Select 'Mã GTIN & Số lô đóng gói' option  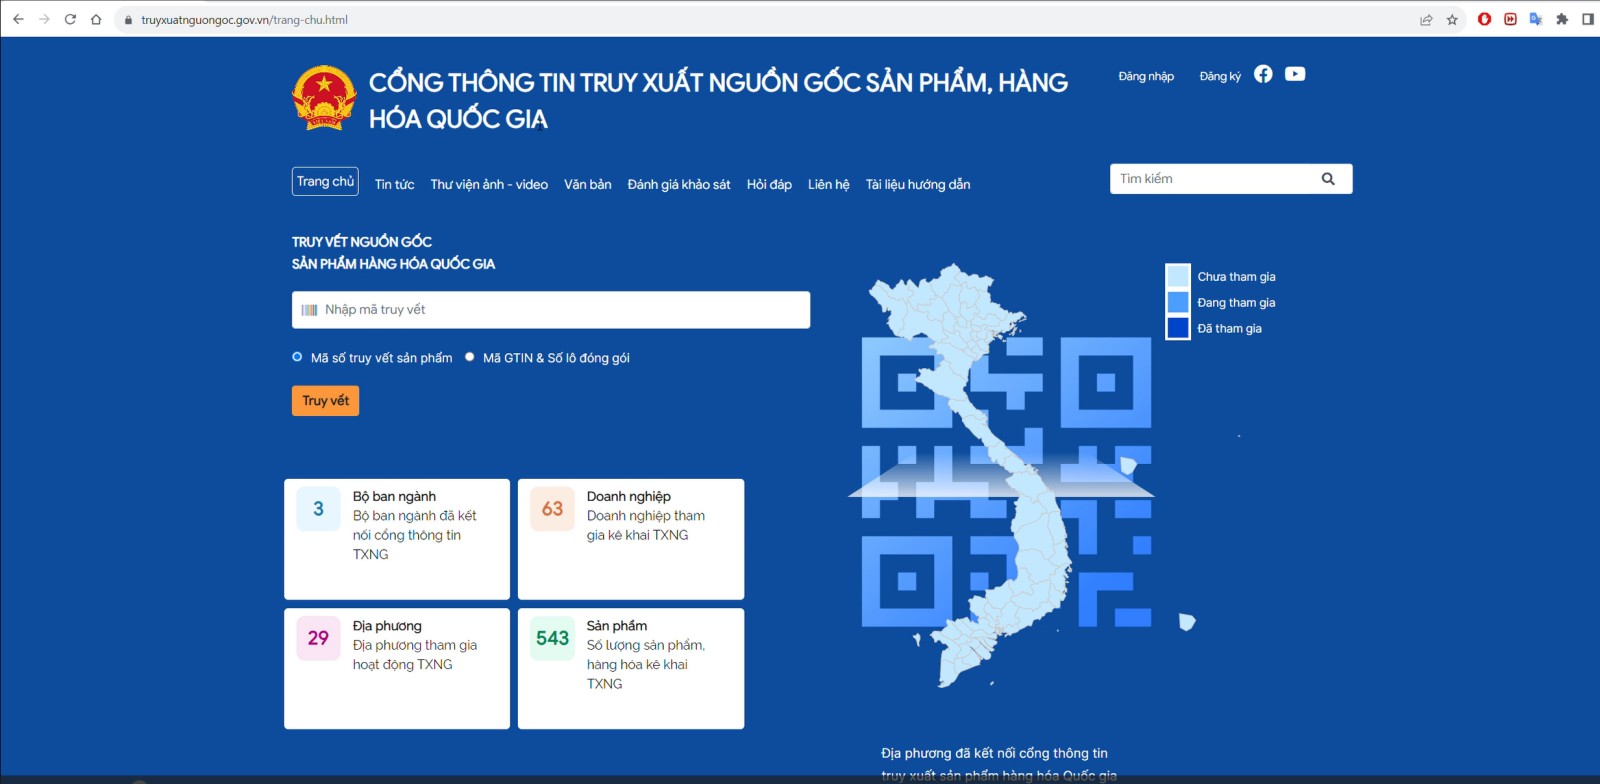(x=469, y=357)
